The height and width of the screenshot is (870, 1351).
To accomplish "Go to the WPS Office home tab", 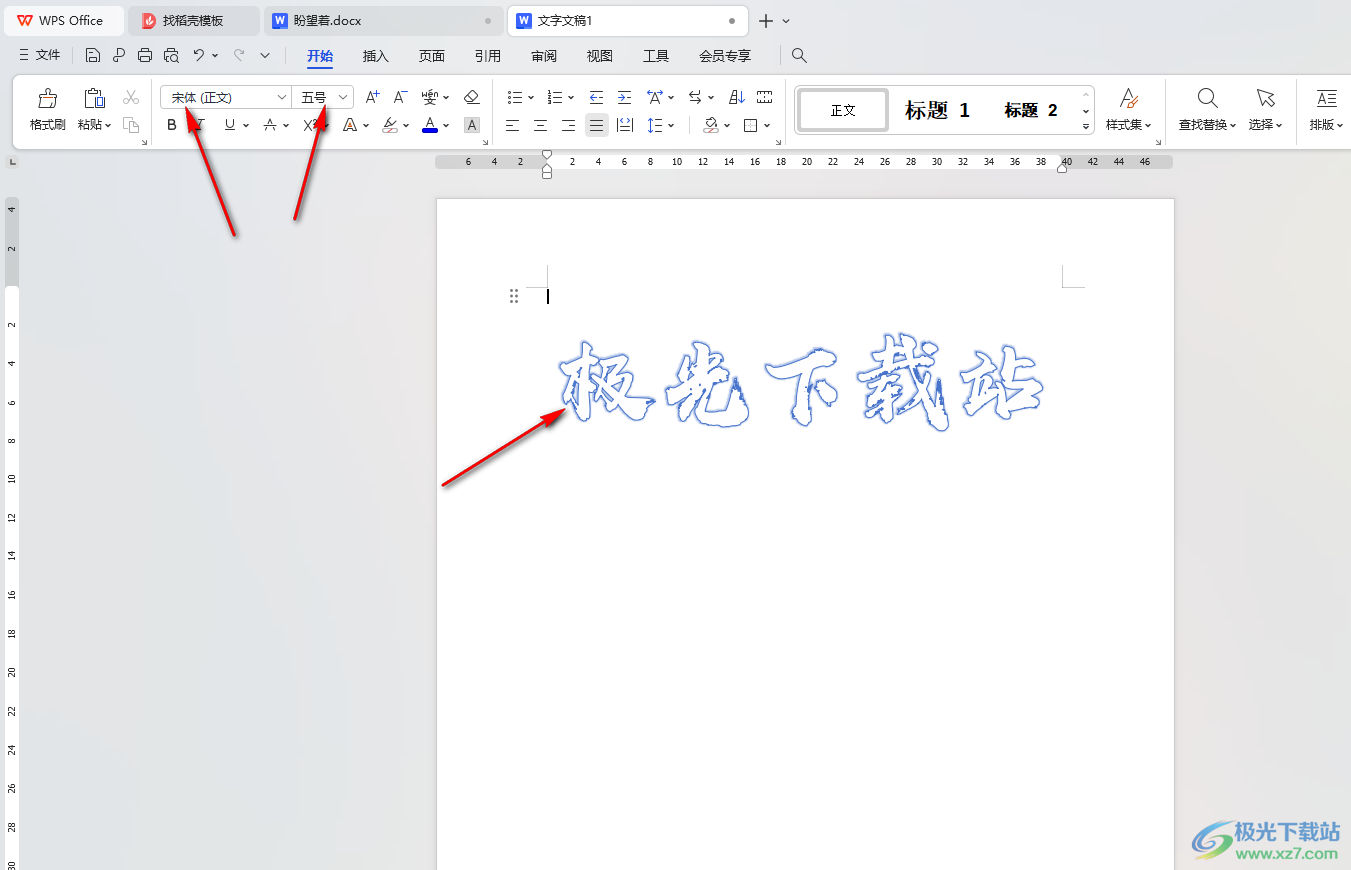I will tap(62, 21).
